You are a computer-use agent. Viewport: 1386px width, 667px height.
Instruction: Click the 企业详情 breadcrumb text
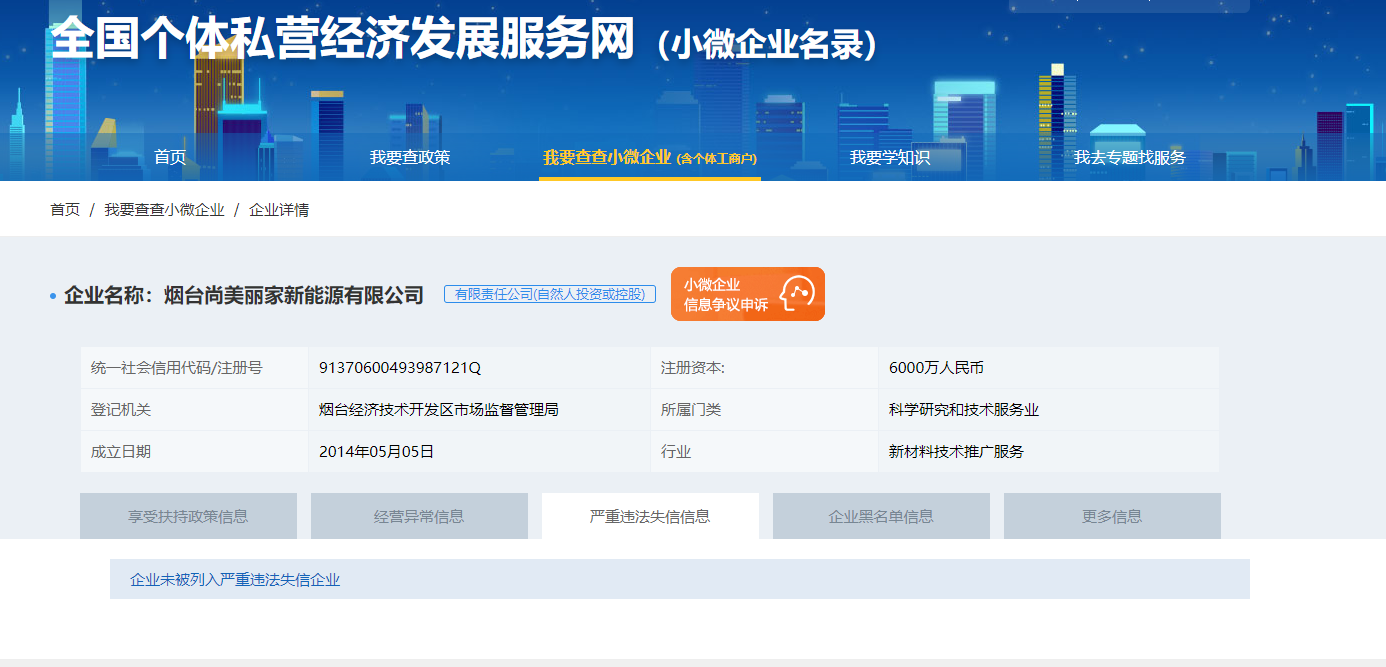(279, 210)
